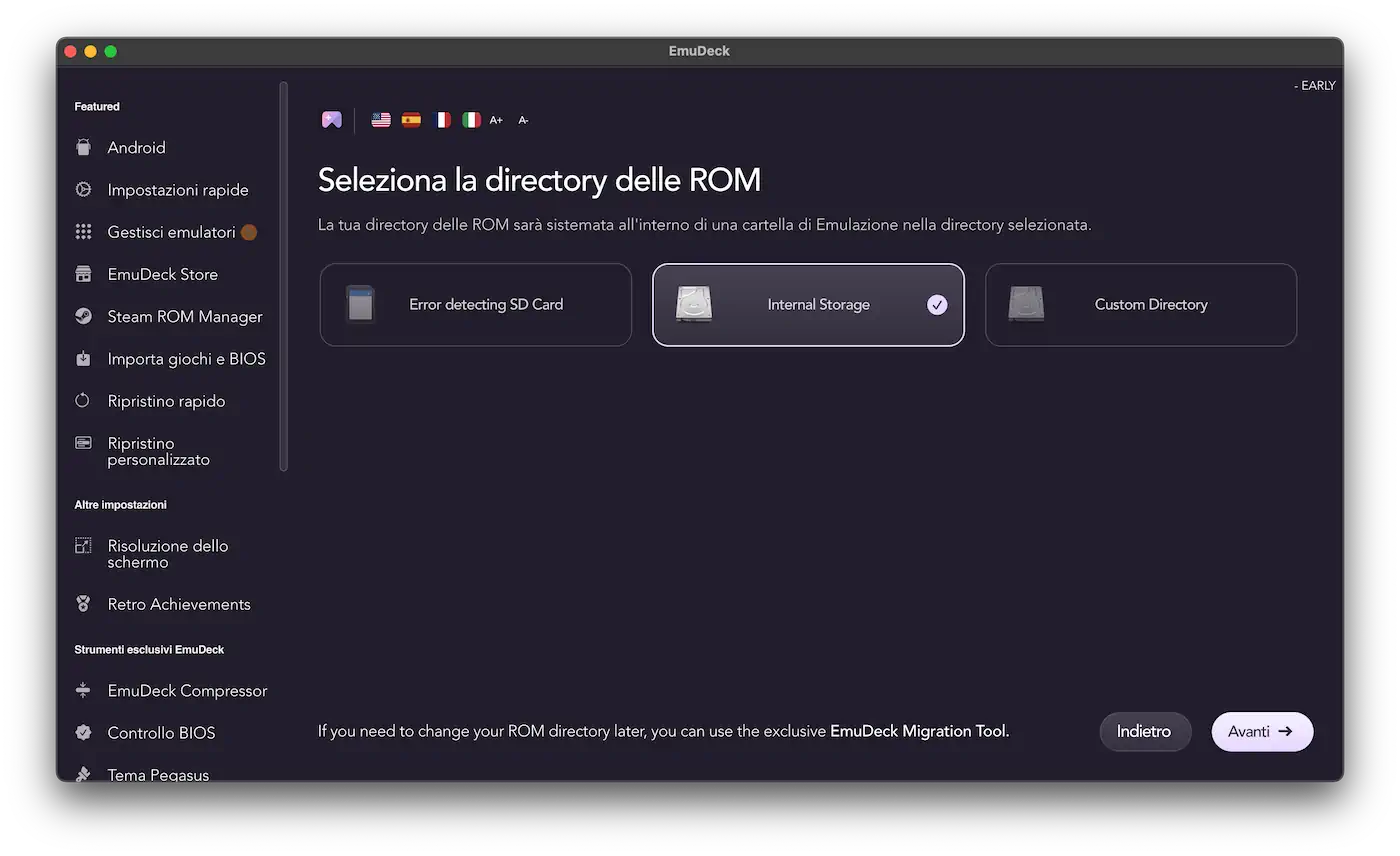Decrease font size with A-
The image size is (1400, 856).
pyautogui.click(x=523, y=120)
